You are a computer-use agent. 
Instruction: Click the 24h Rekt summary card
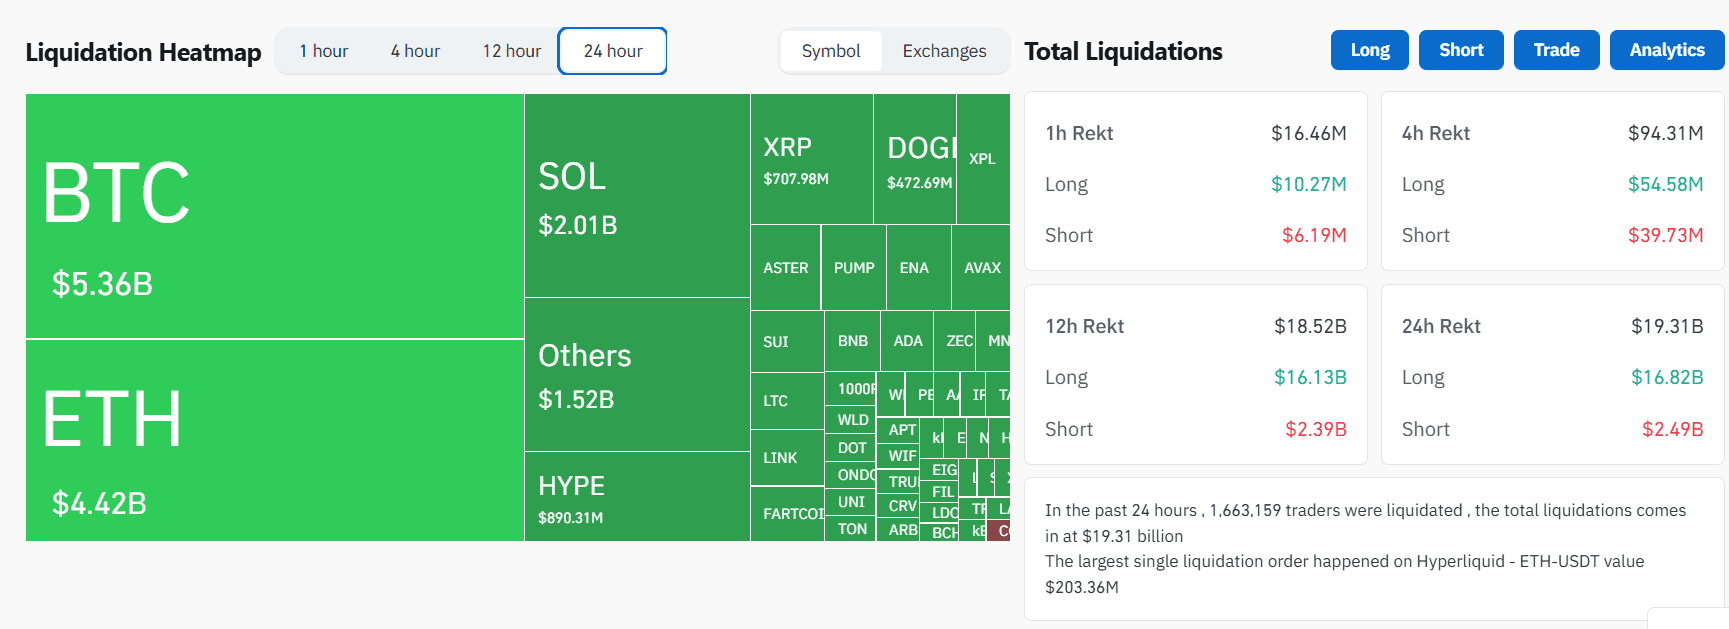[x=1552, y=375]
